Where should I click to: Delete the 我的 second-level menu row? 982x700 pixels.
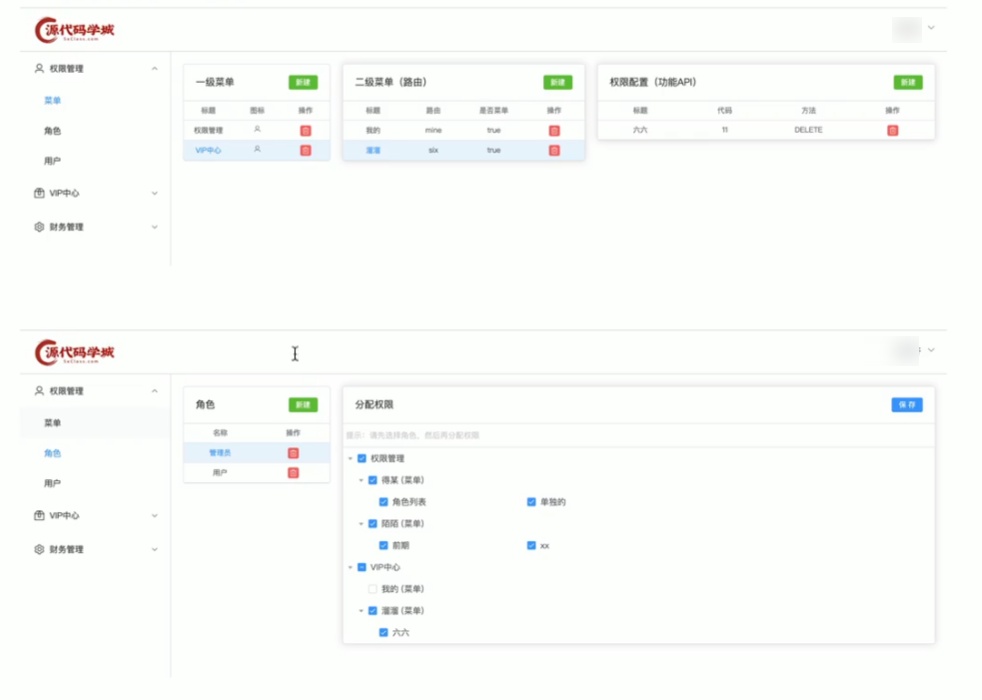click(556, 130)
